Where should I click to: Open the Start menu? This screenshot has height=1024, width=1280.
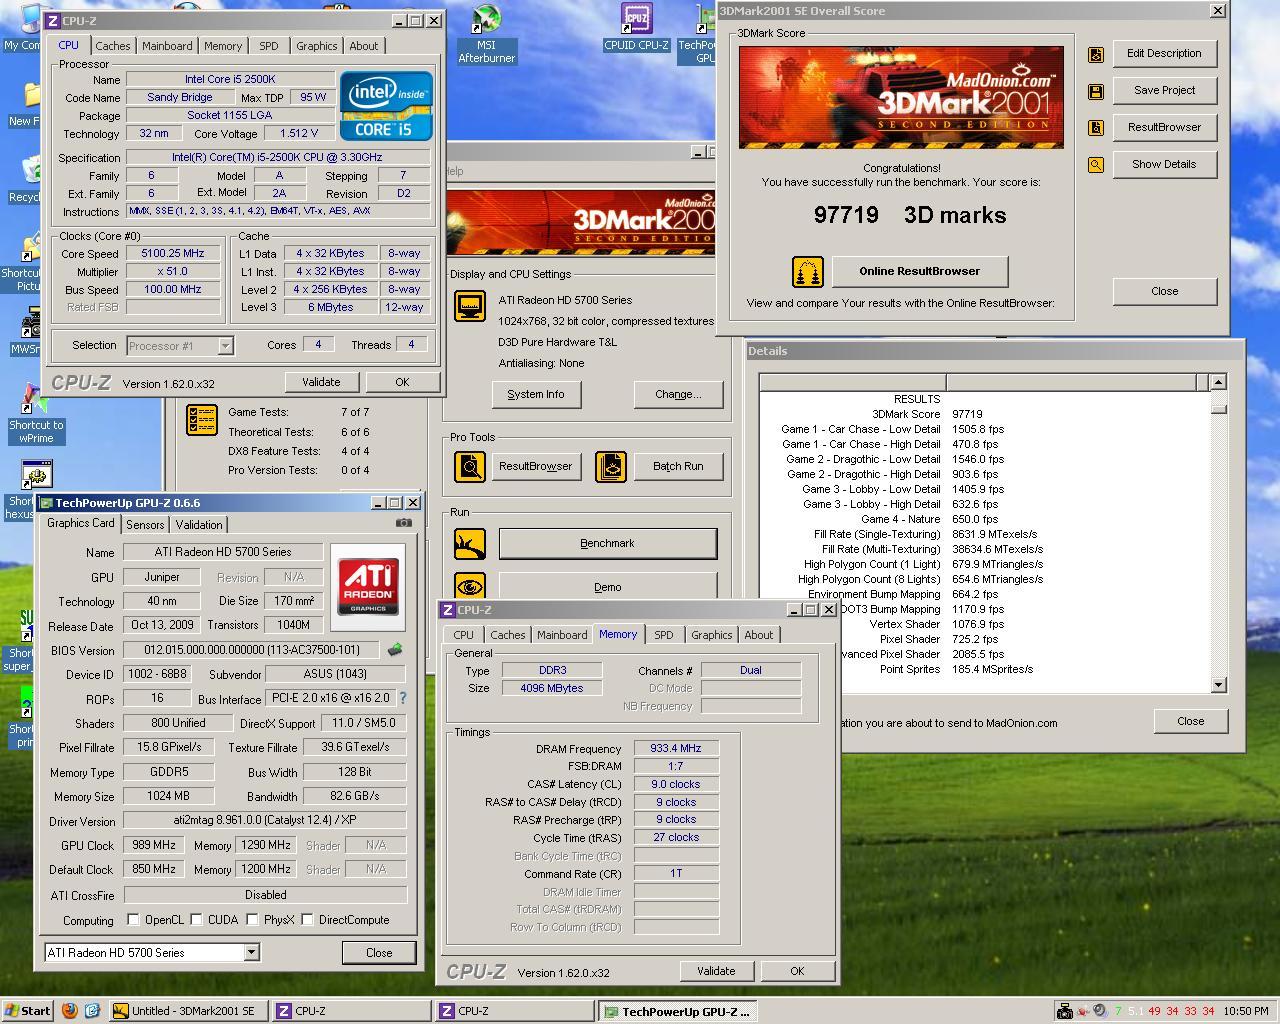click(x=27, y=1011)
